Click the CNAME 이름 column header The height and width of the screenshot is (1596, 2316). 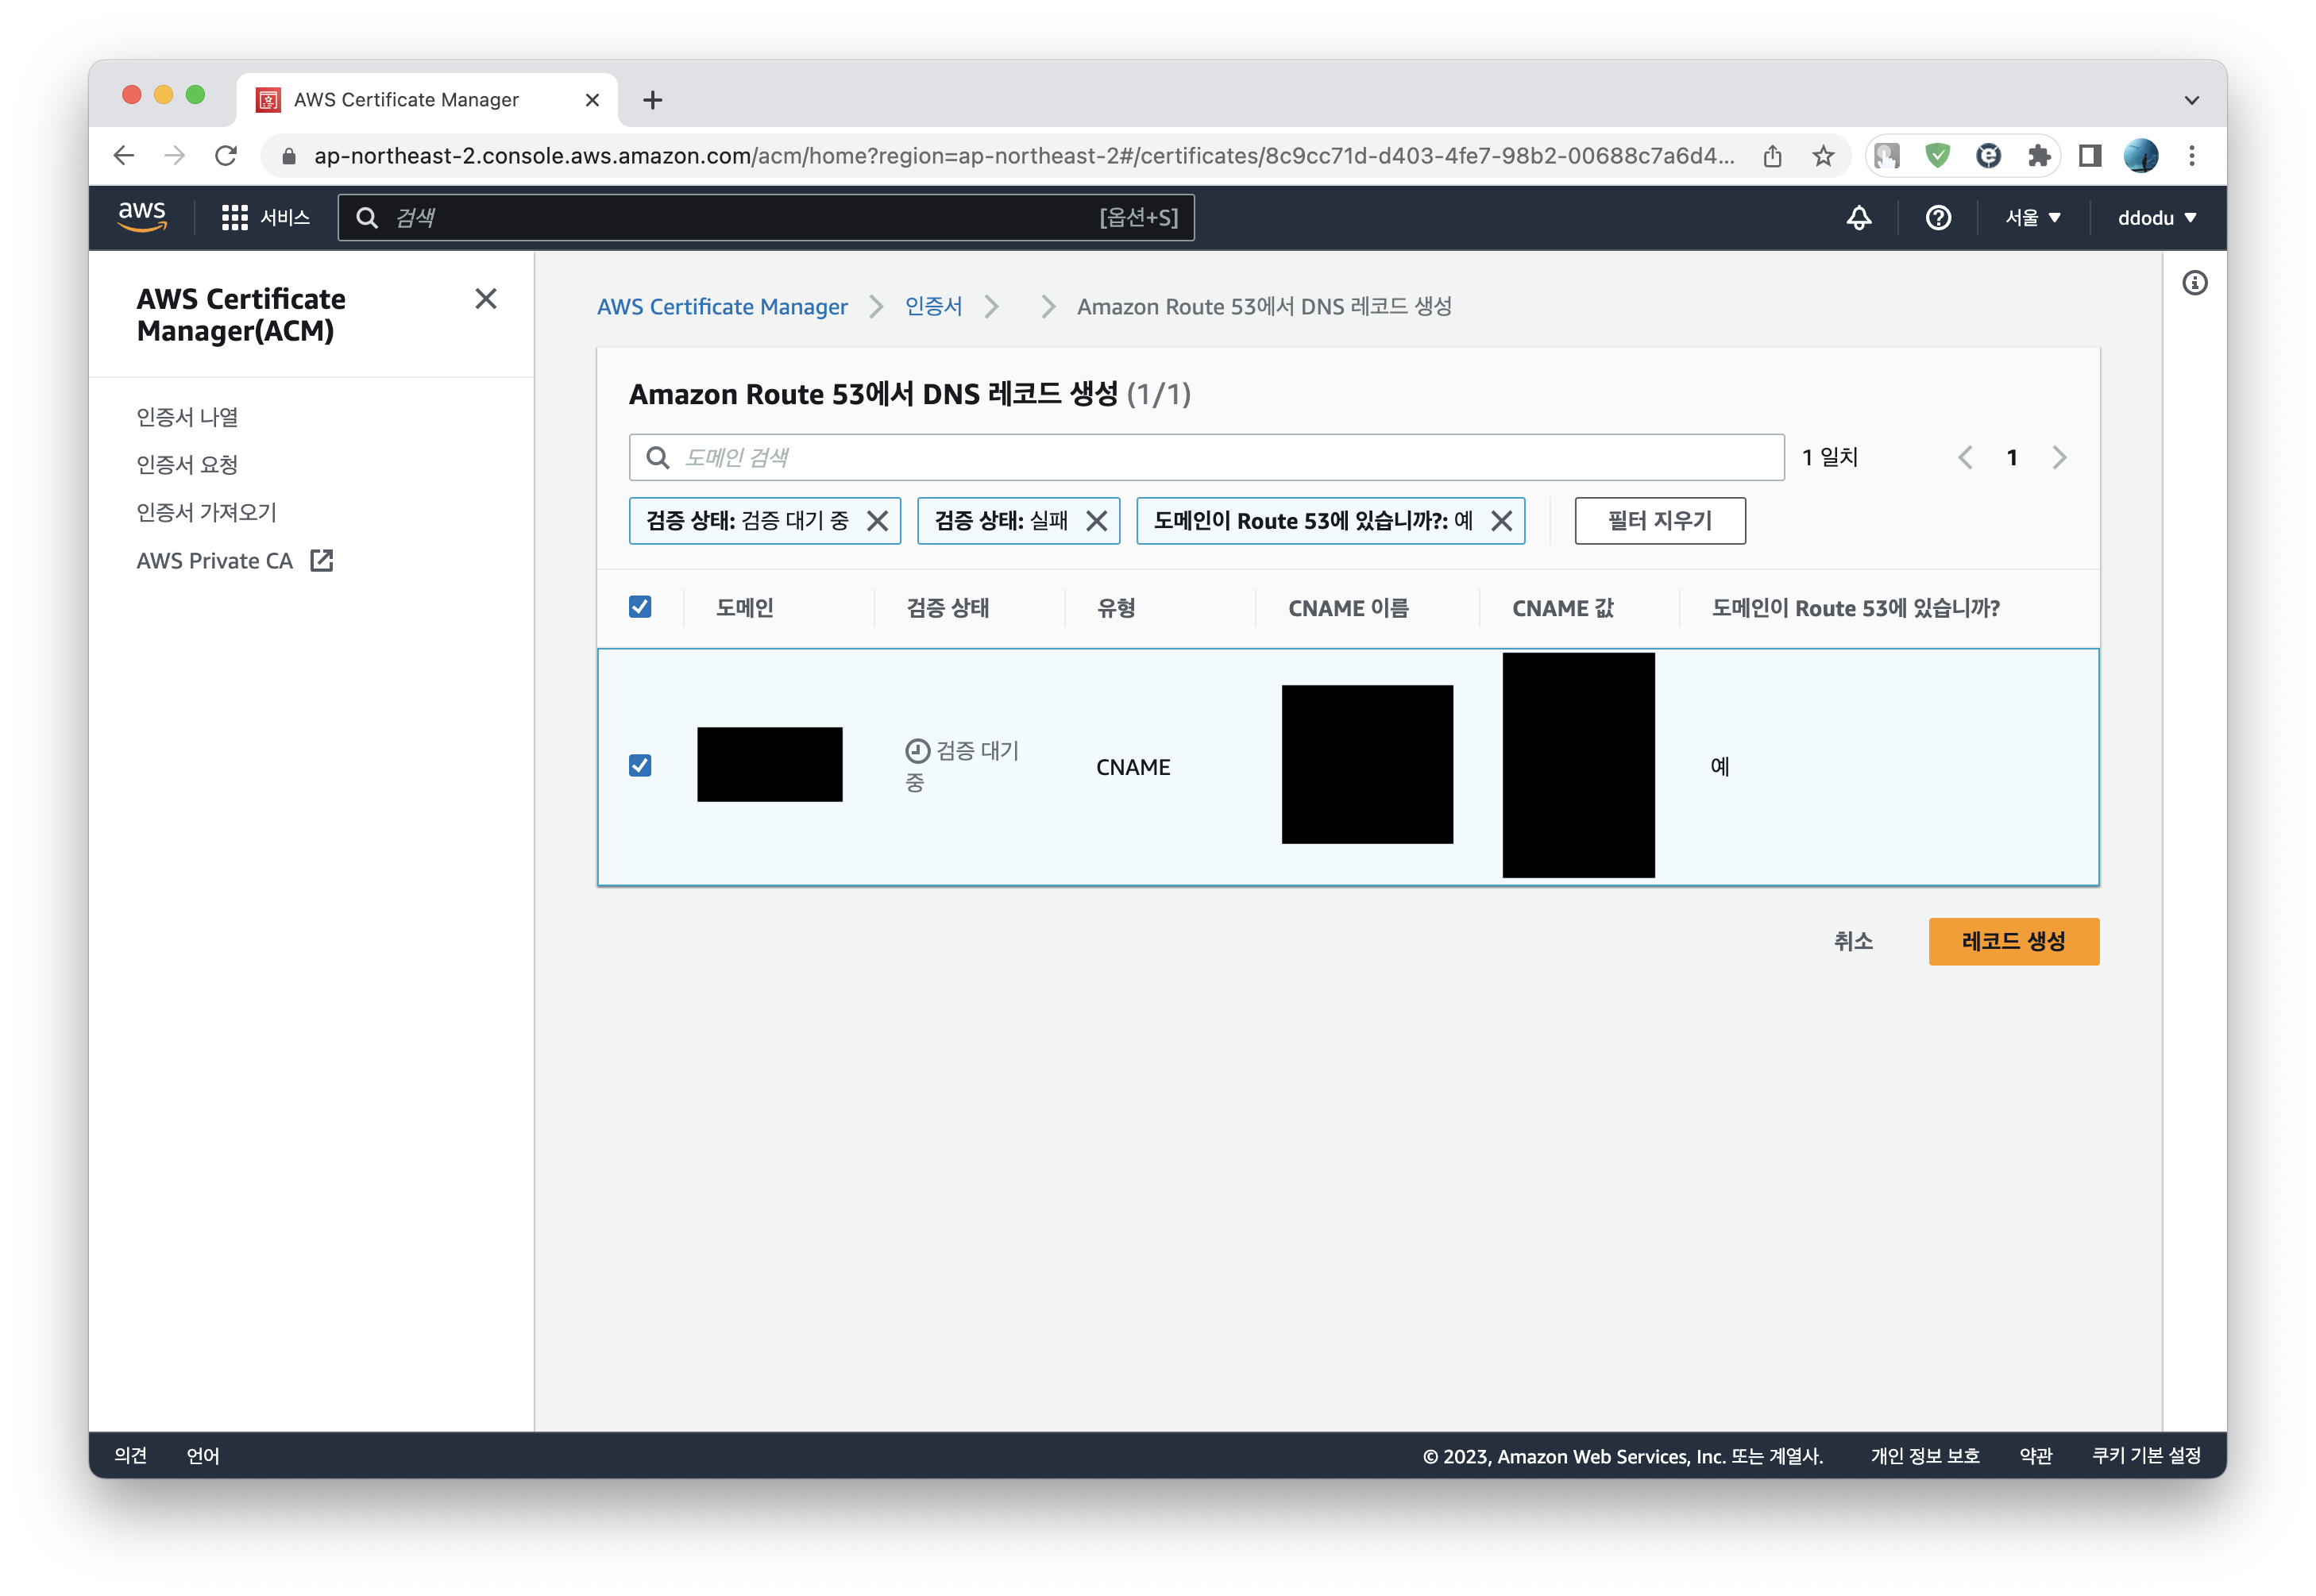[1348, 608]
